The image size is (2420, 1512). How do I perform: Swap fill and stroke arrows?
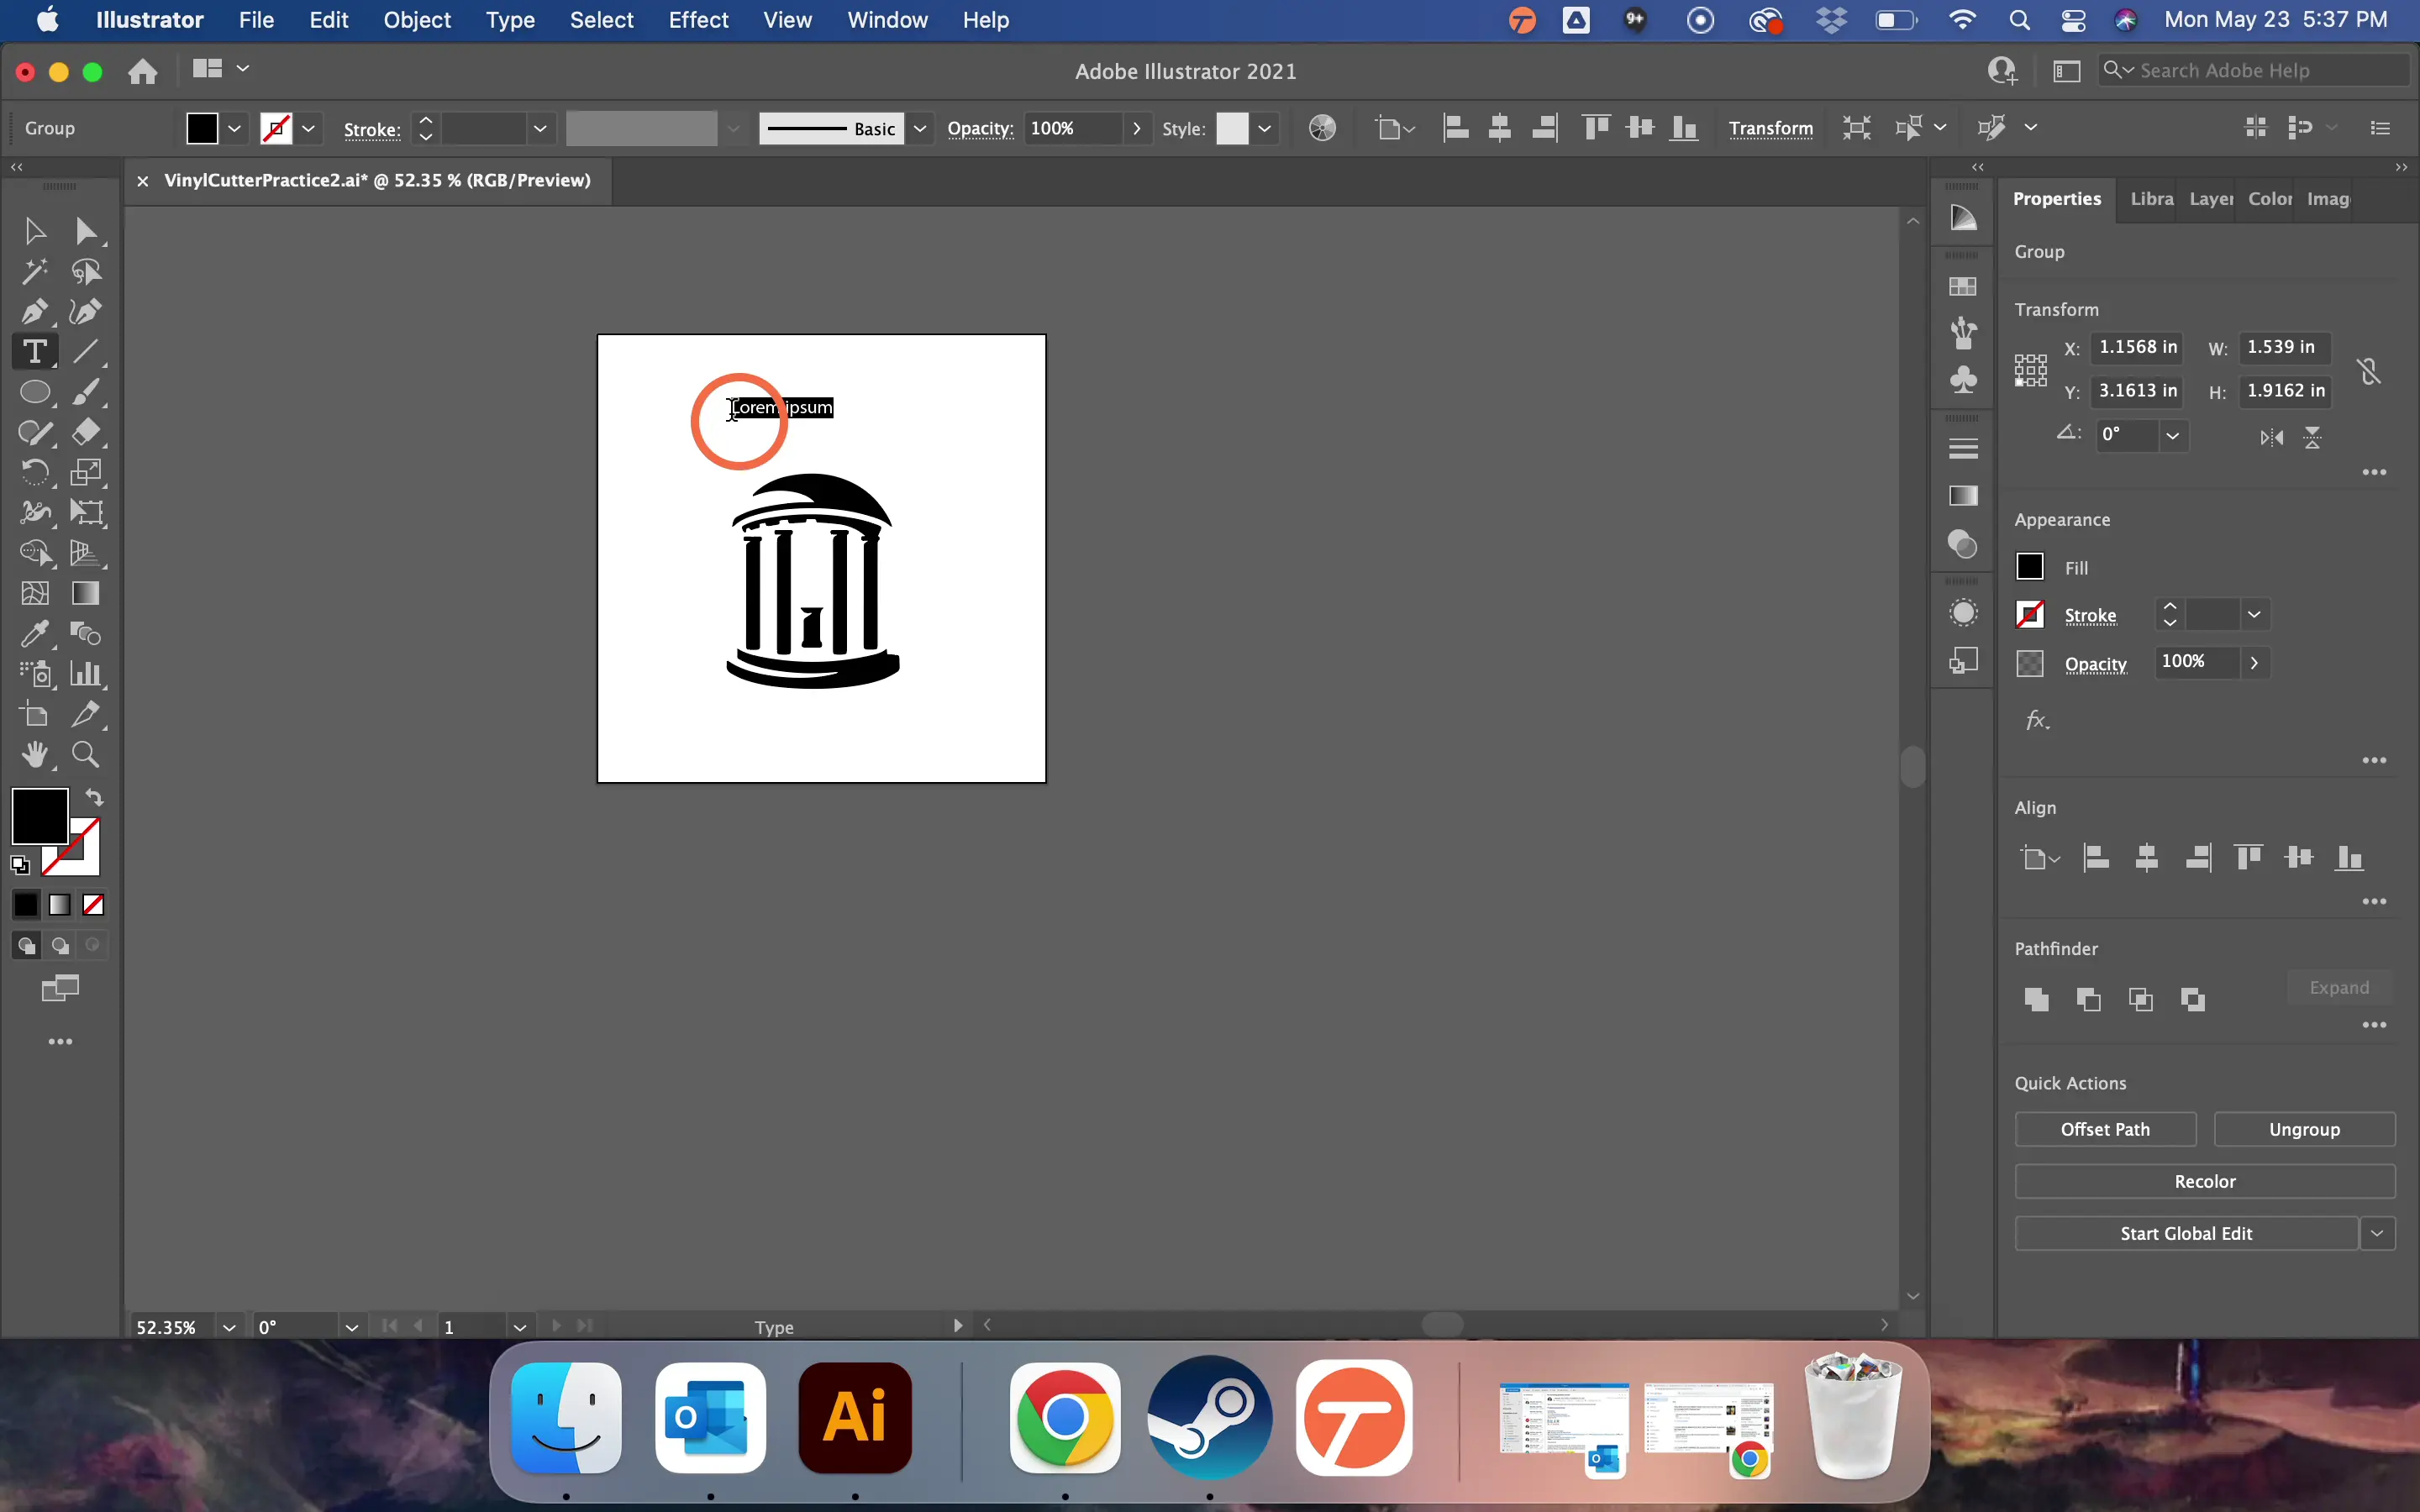coord(94,798)
